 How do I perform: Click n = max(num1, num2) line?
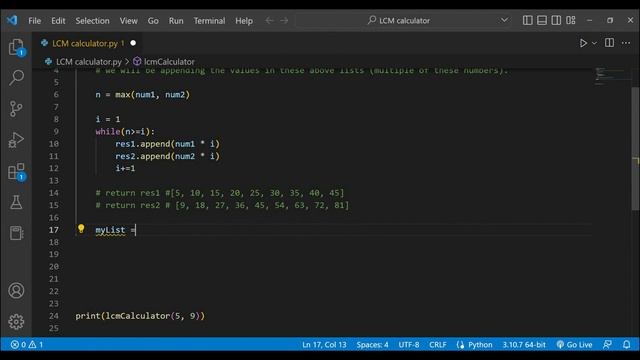click(x=142, y=95)
